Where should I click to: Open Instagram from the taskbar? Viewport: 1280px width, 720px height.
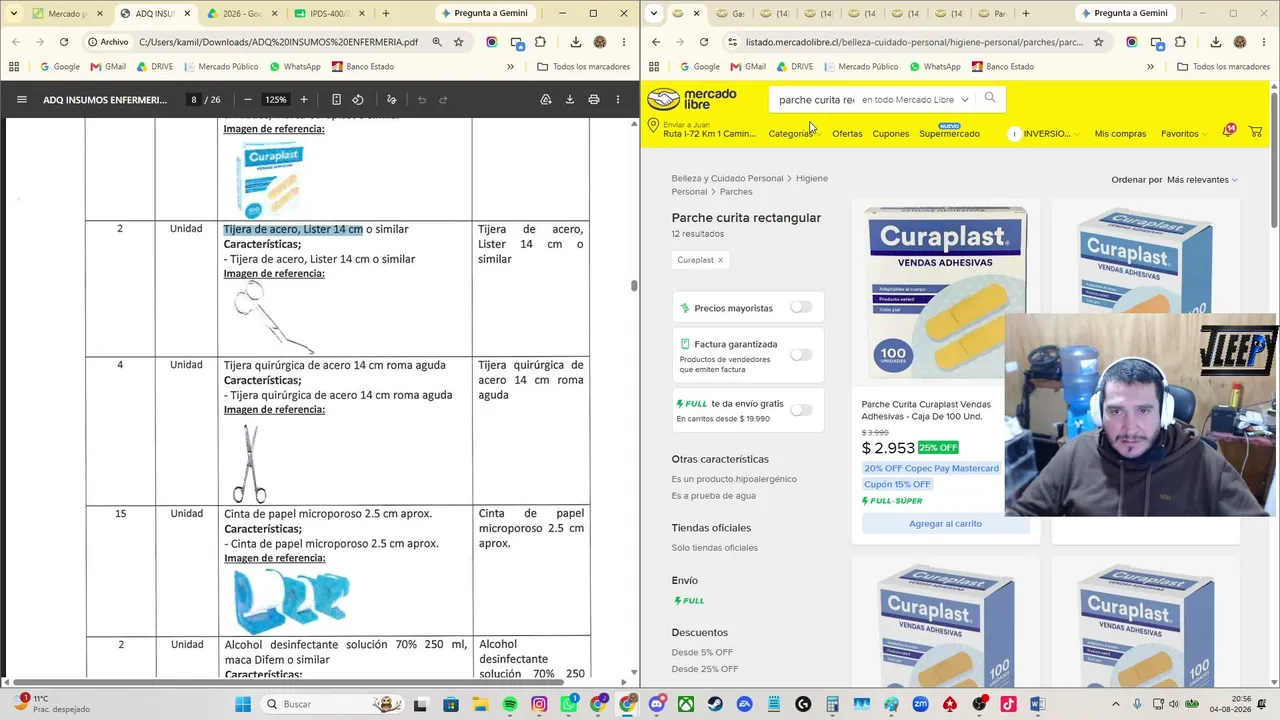point(539,704)
